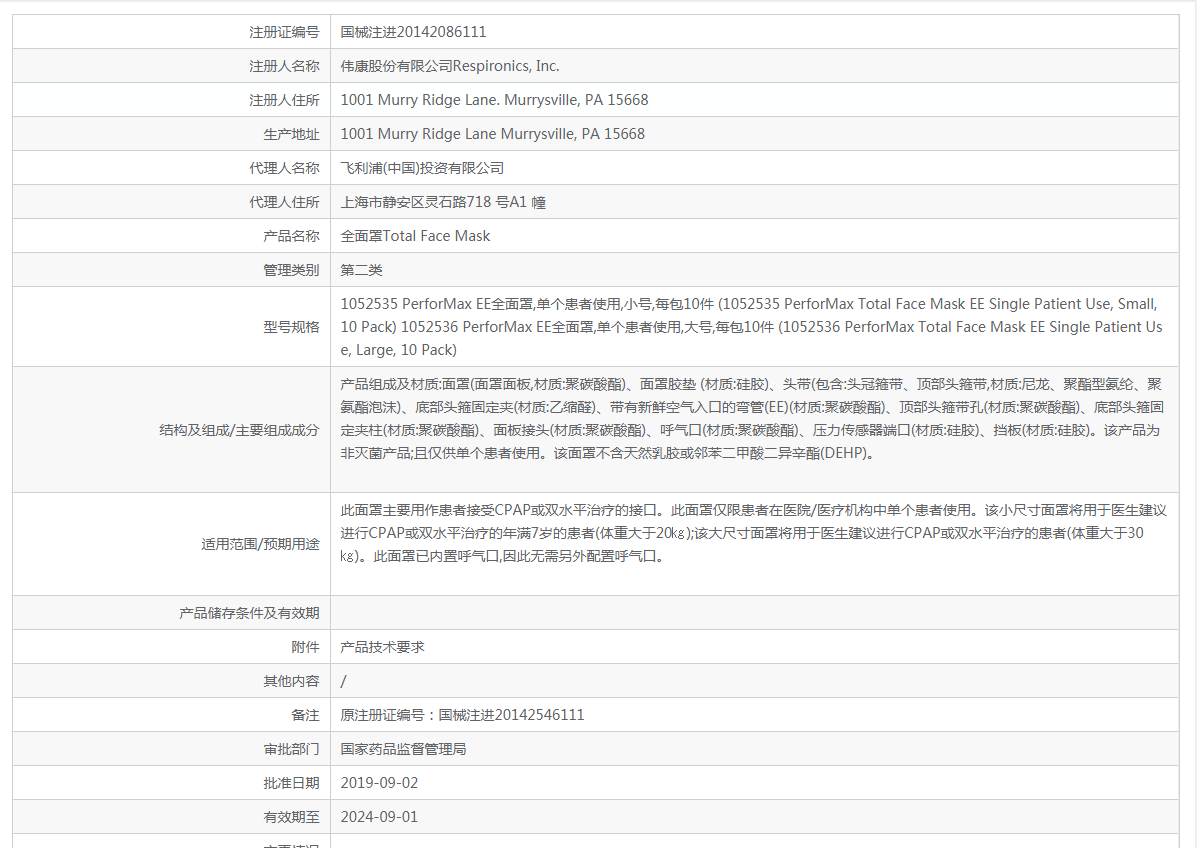
Task: Select the text 国家药品监督管理局
Action: (x=403, y=750)
